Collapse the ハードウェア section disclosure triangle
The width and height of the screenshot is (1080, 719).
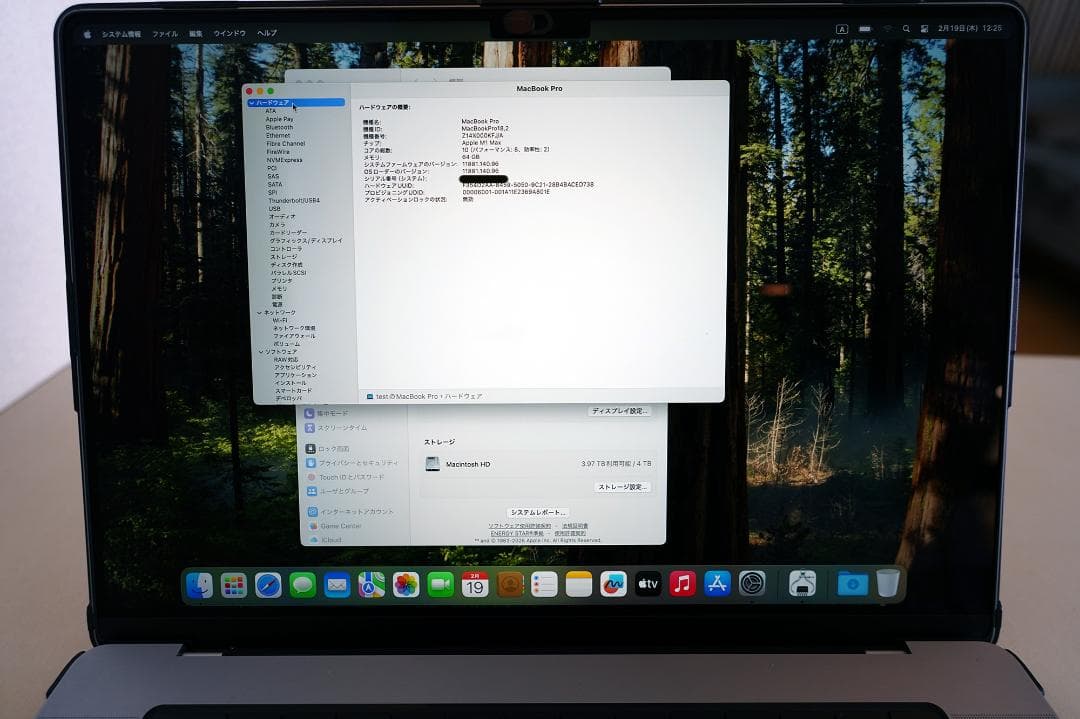point(251,103)
